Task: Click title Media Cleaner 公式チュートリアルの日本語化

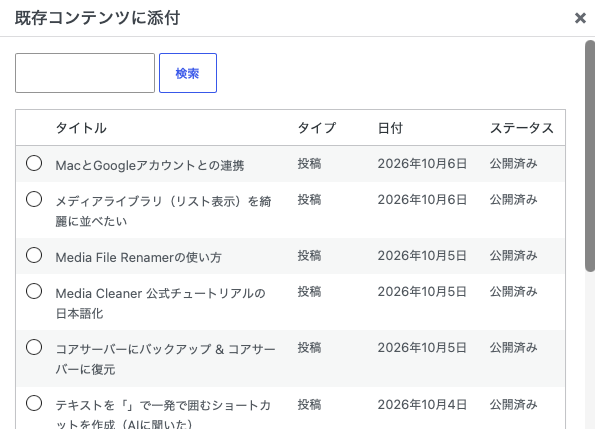Action: click(161, 303)
